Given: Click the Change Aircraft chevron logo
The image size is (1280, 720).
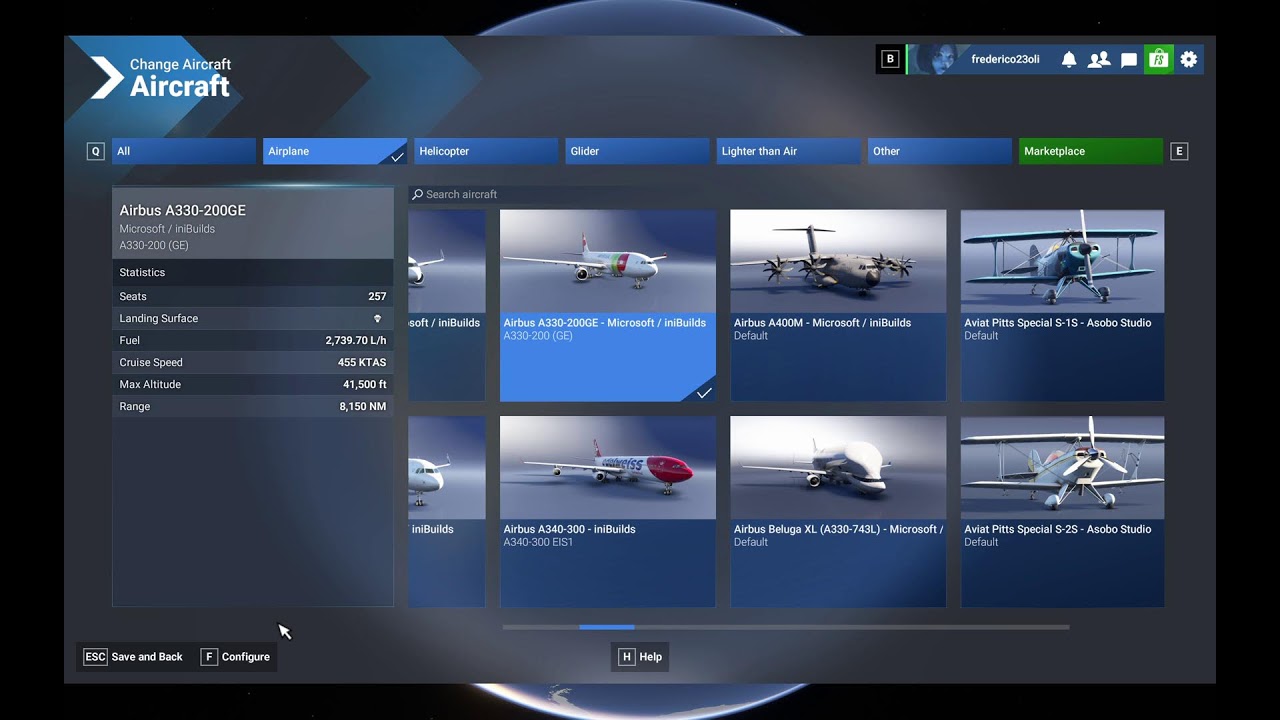Looking at the screenshot, I should [107, 78].
